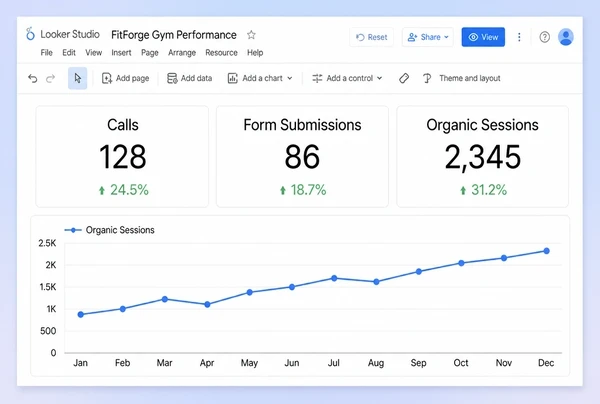Open the Help menu
The width and height of the screenshot is (600, 404).
point(255,53)
